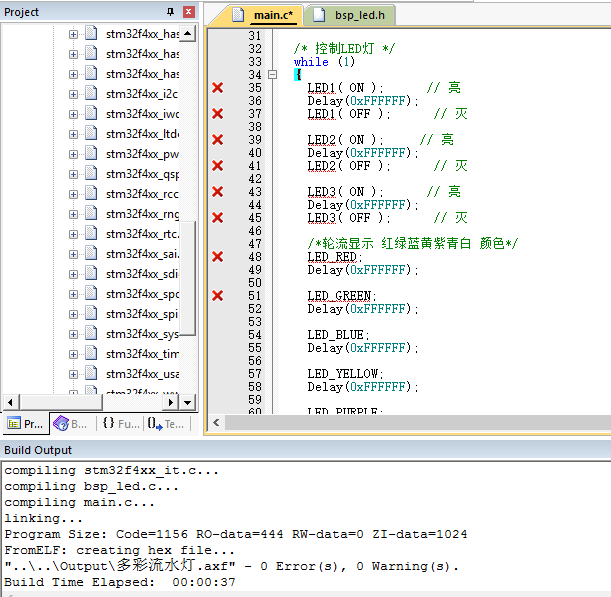Click the file icon of stm32f4xx_i2c
The height and width of the screenshot is (597, 611).
(x=92, y=94)
